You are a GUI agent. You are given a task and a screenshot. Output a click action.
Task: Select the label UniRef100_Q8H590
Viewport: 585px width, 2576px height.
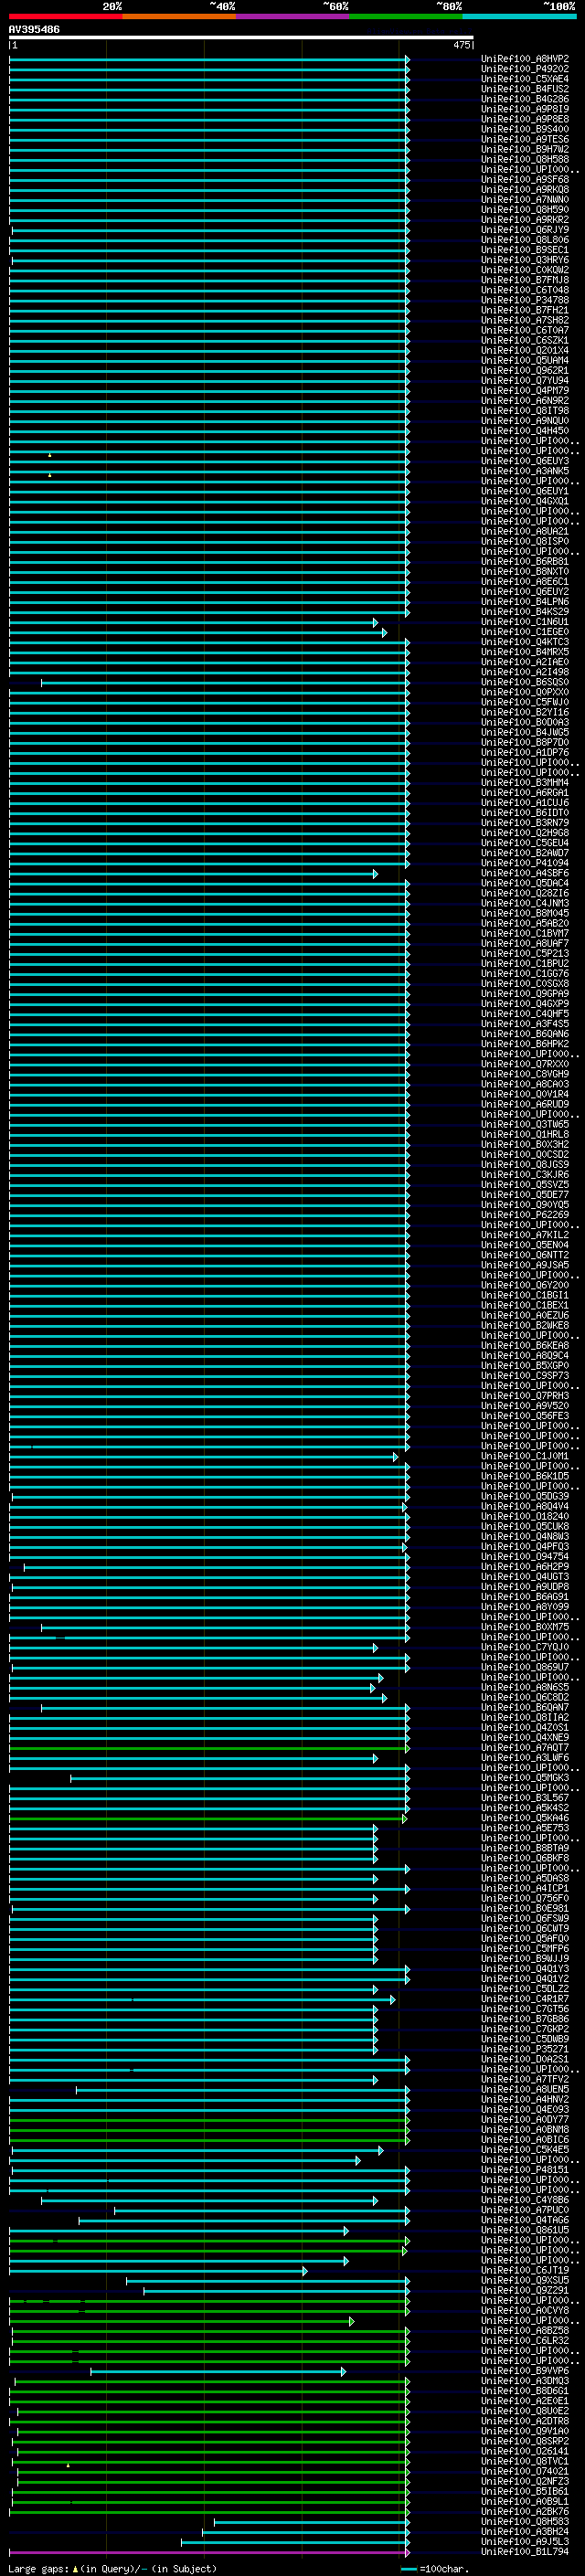[525, 210]
